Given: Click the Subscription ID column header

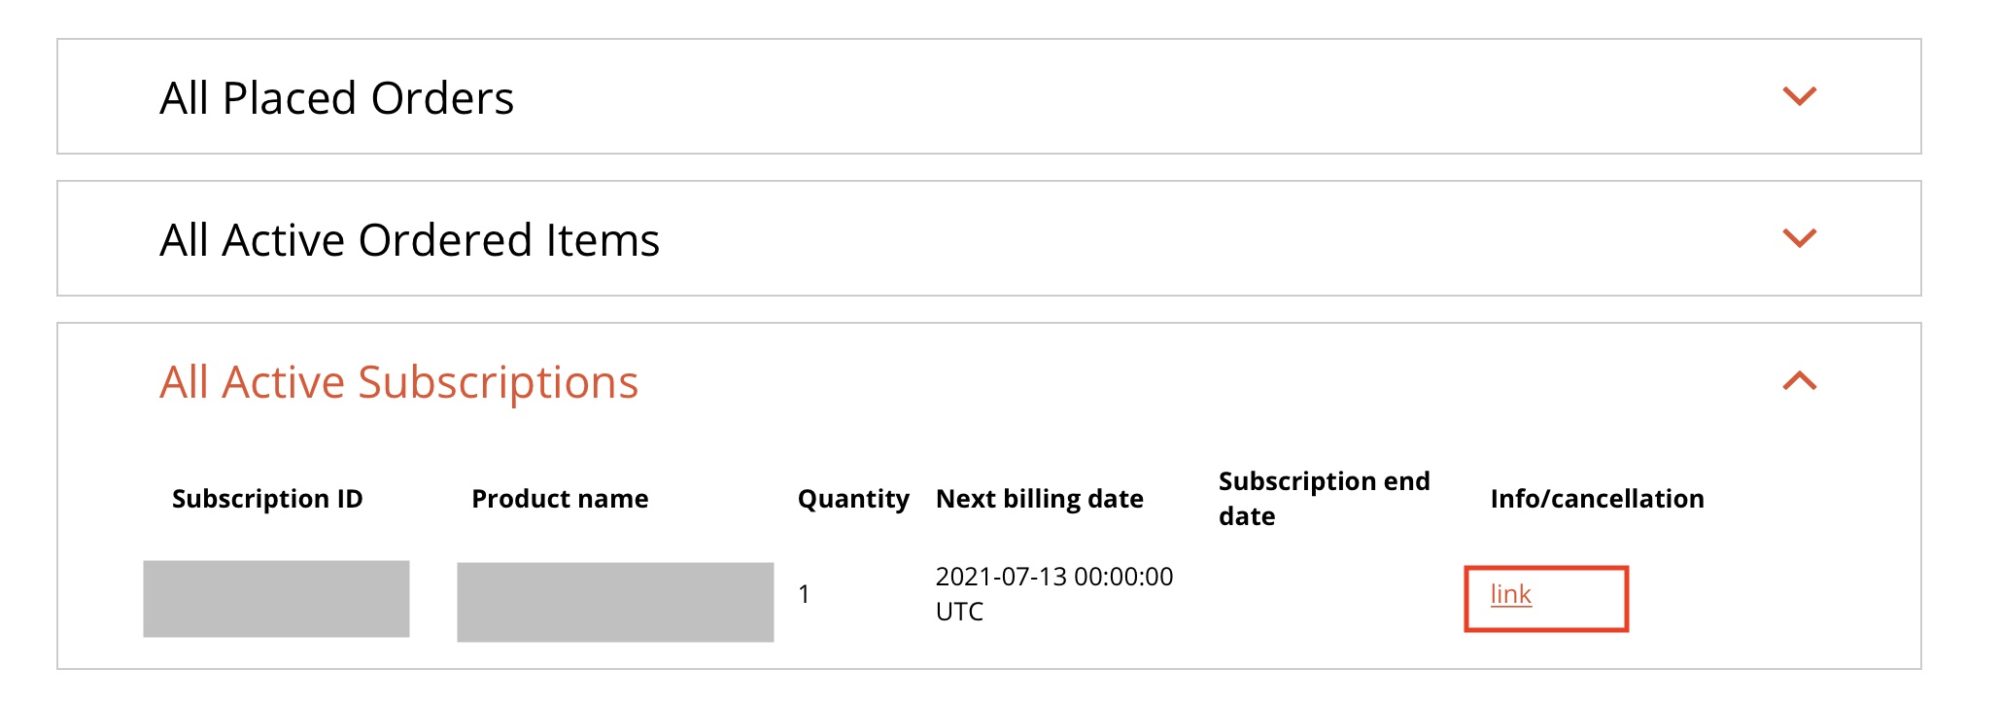Looking at the screenshot, I should coord(267,498).
